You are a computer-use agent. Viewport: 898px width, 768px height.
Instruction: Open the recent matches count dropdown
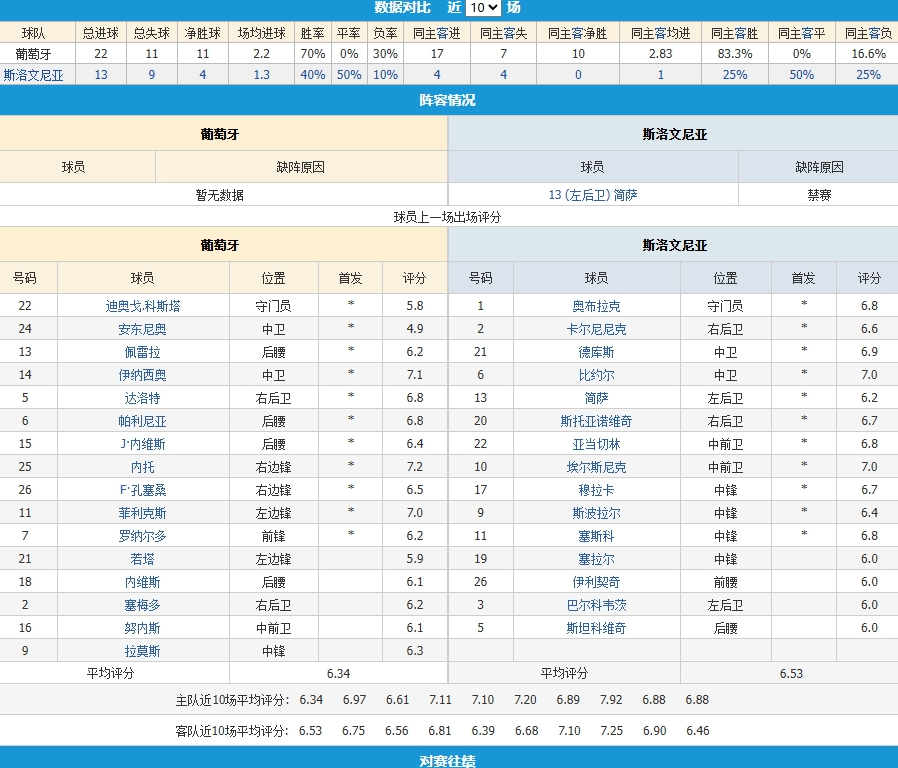pos(484,8)
